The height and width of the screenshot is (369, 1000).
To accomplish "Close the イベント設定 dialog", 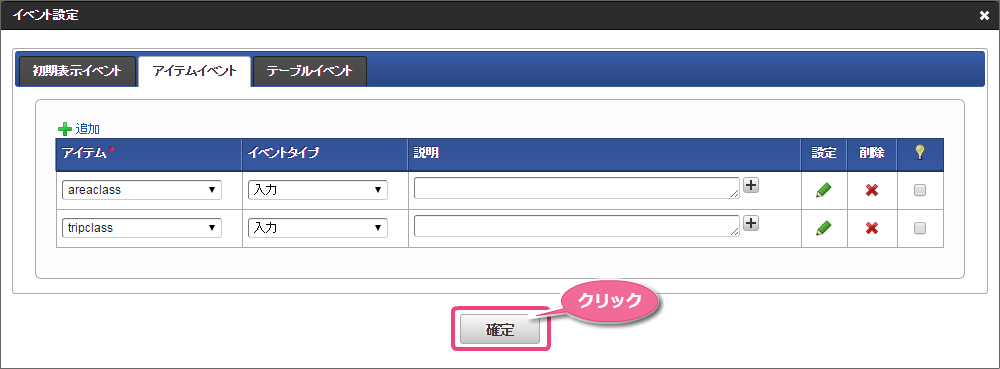I will pyautogui.click(x=984, y=15).
